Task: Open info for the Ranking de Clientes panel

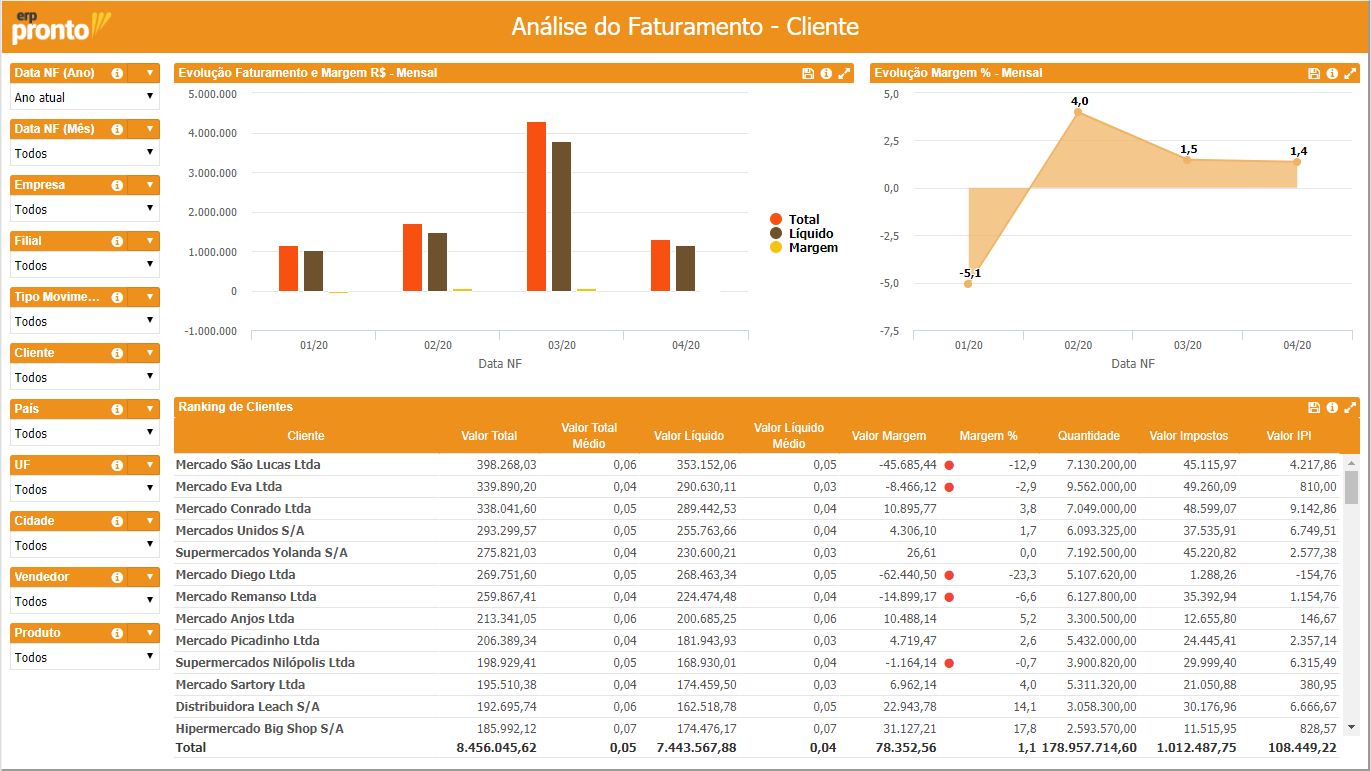Action: [1332, 408]
